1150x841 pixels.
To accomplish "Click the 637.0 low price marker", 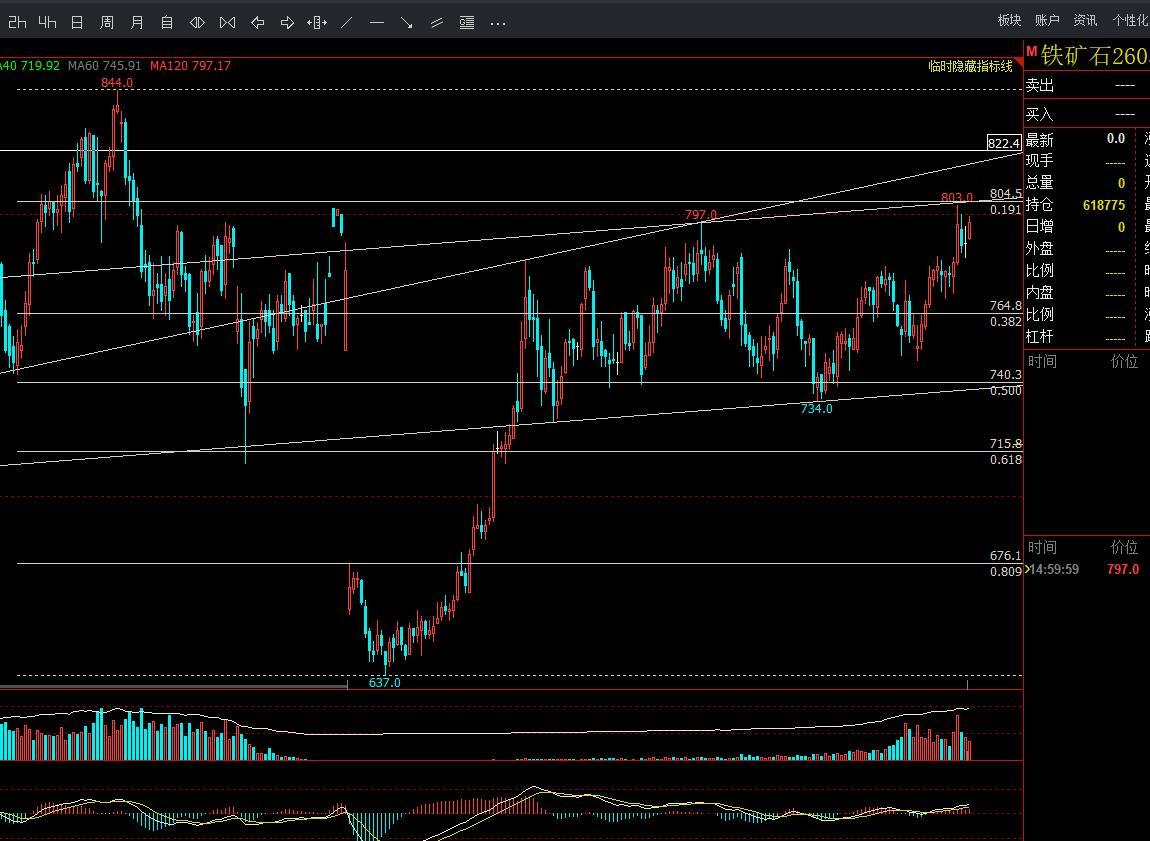I will pyautogui.click(x=384, y=683).
